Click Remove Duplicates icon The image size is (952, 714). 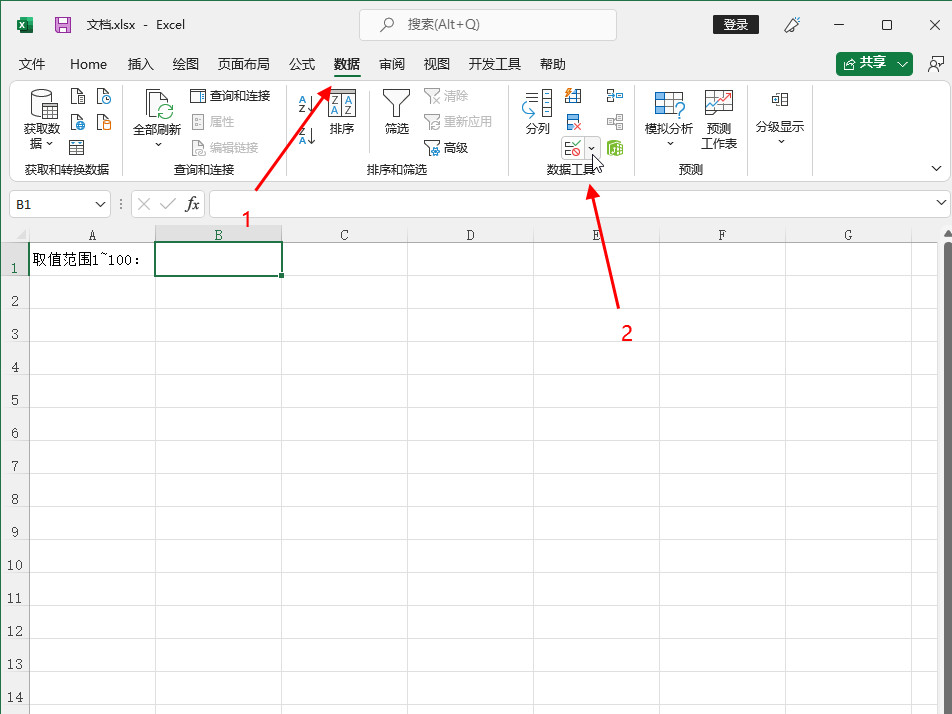[573, 122]
